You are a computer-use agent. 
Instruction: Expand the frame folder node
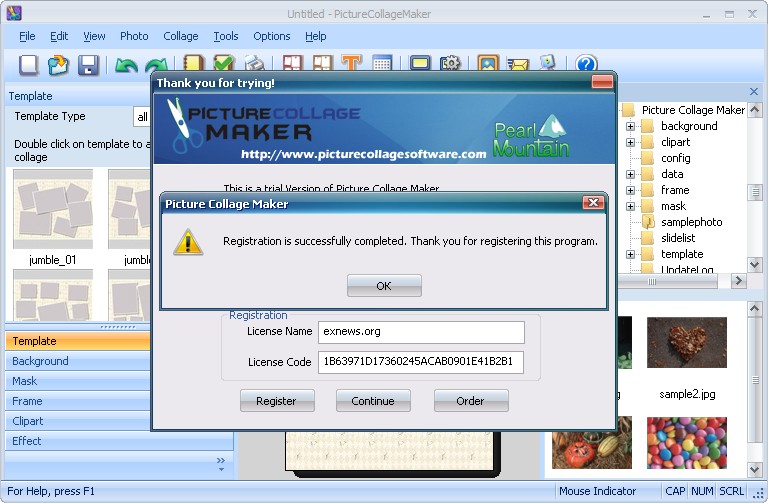pyautogui.click(x=630, y=191)
